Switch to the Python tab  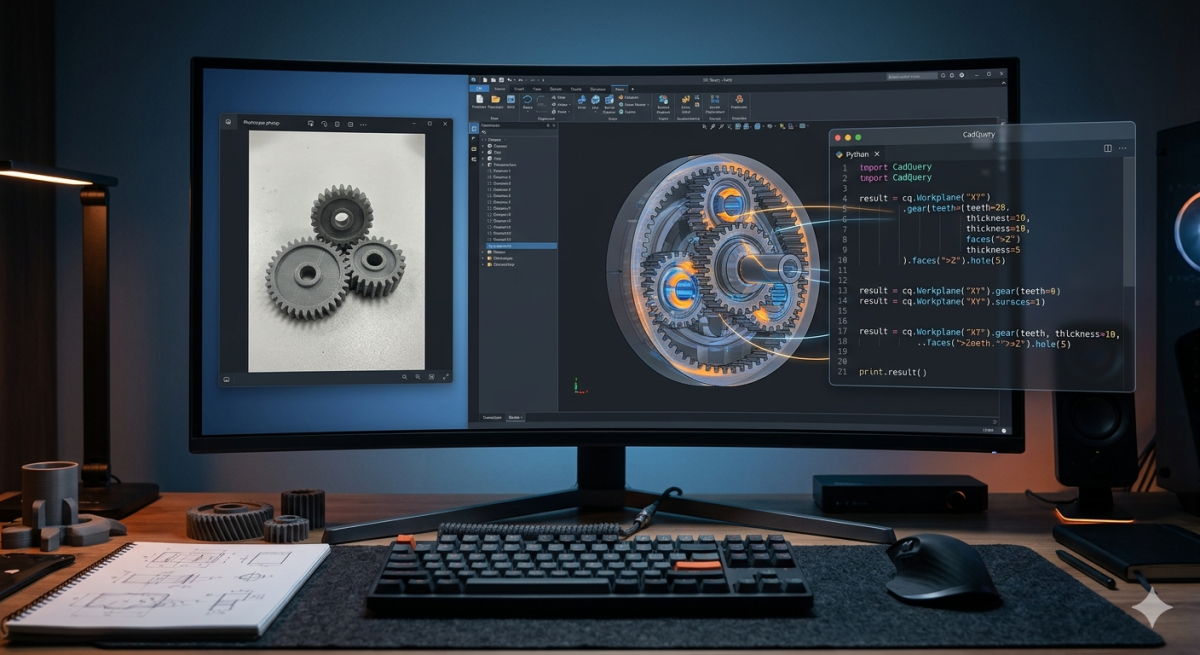click(x=855, y=154)
